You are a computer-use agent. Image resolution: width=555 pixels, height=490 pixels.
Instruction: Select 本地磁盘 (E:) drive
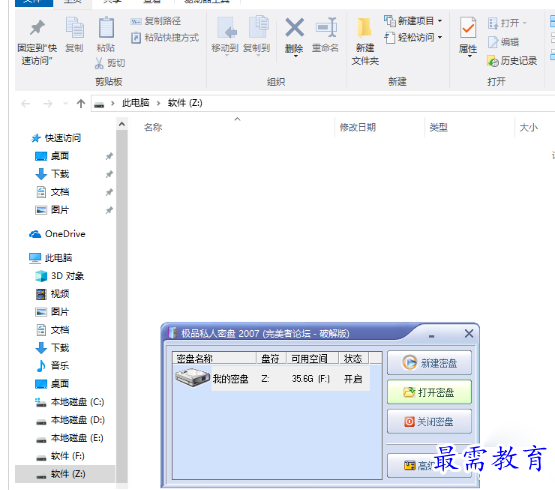point(70,438)
